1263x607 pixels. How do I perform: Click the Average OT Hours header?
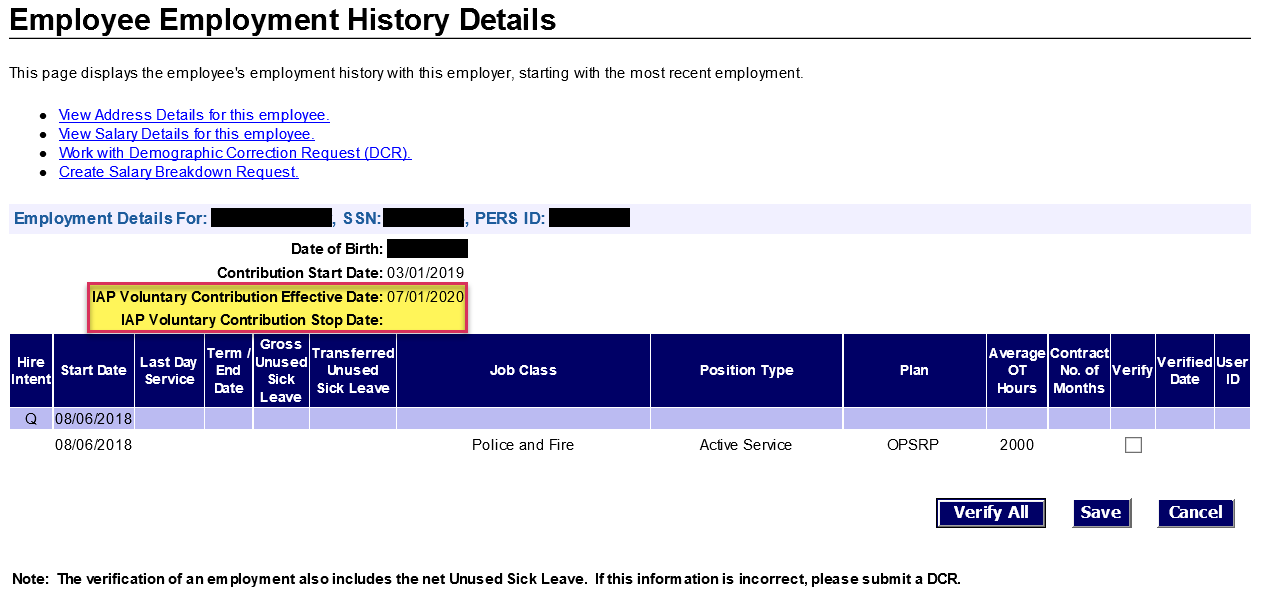1016,370
